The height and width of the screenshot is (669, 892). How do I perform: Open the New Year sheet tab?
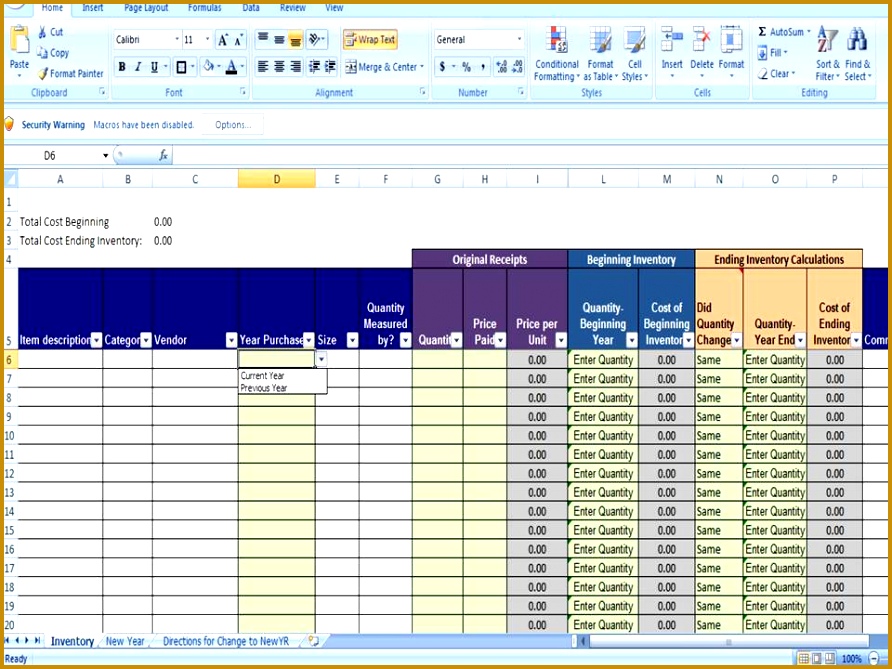click(124, 641)
